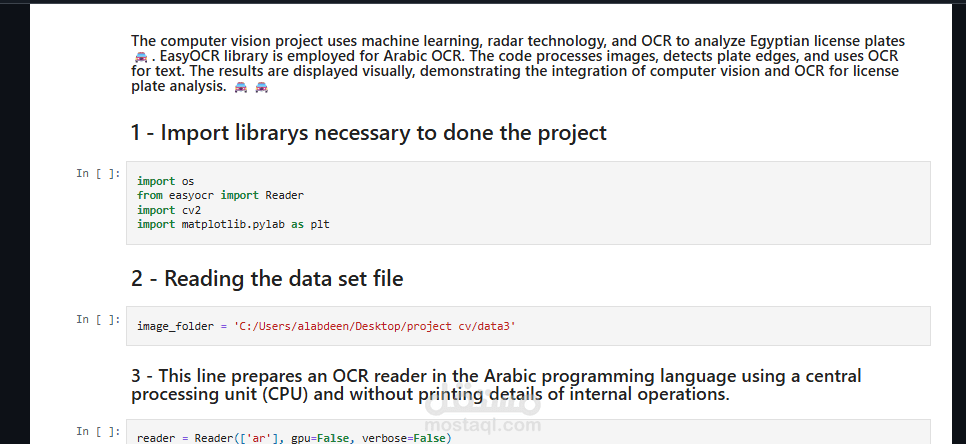This screenshot has height=444, width=966.
Task: Select the "import cv2" code line
Action: 169,210
